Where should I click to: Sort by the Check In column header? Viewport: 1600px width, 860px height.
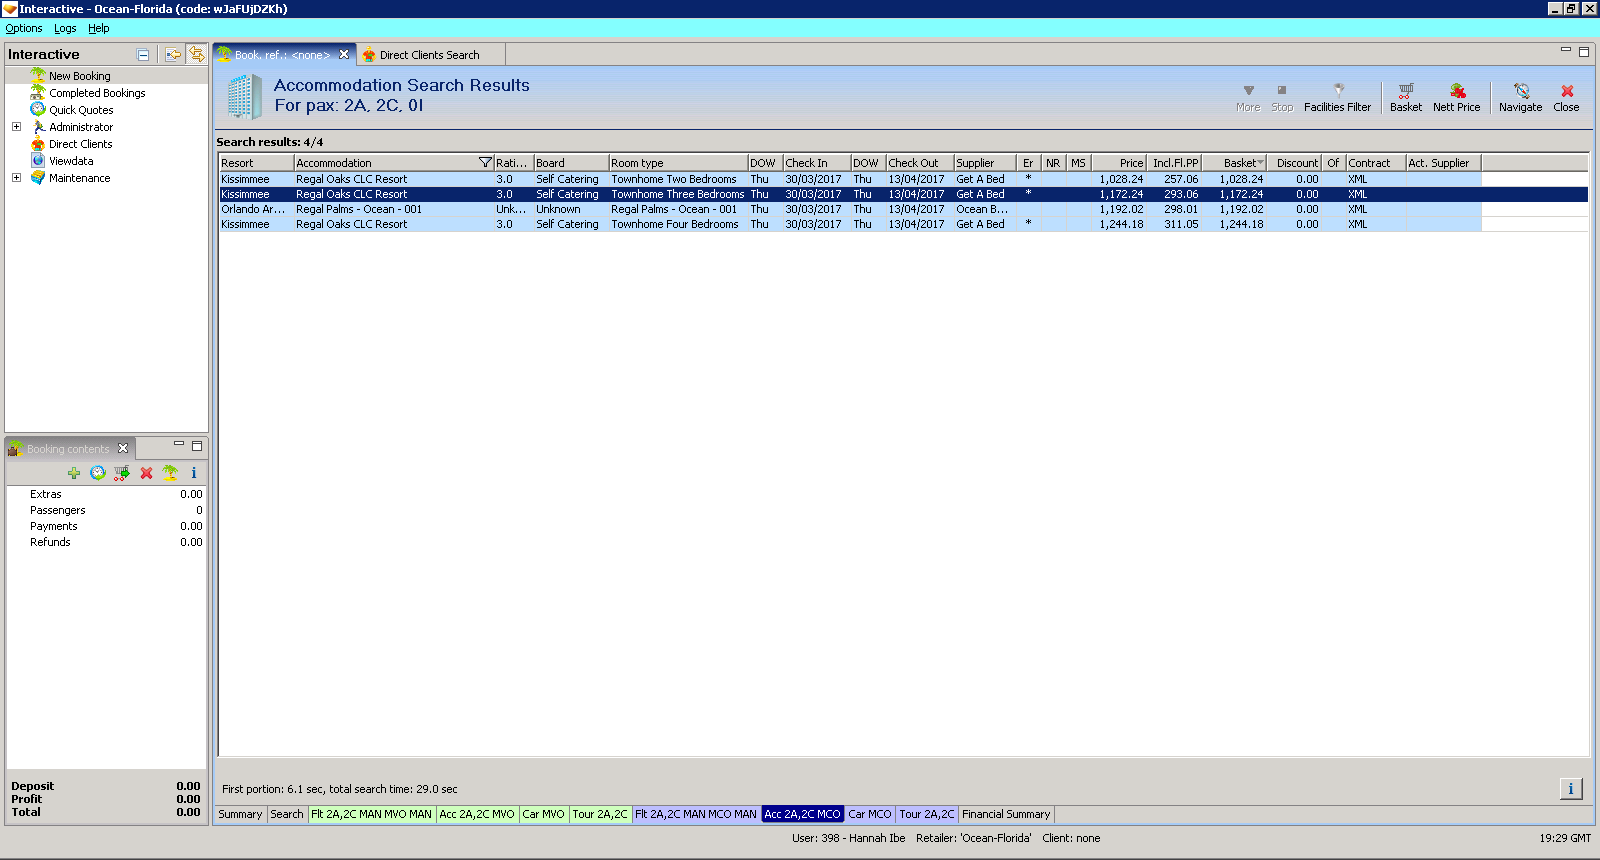[x=816, y=163]
